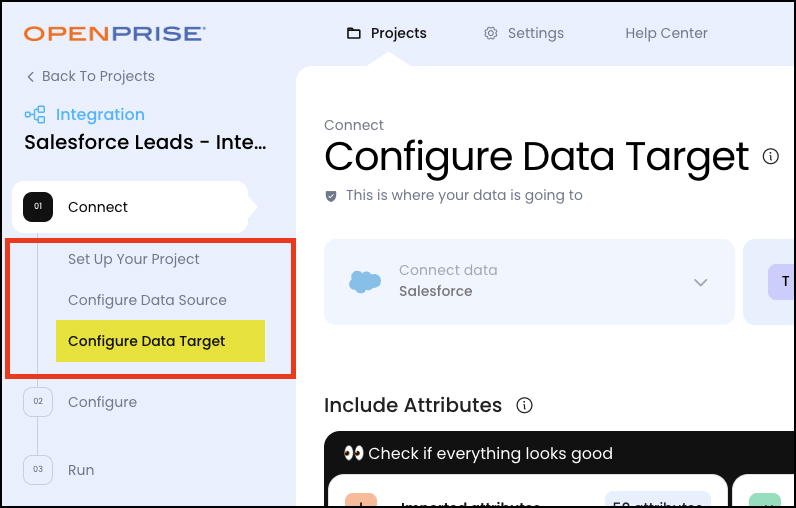This screenshot has height=508, width=796.
Task: Go back via Back To Projects
Action: (90, 76)
